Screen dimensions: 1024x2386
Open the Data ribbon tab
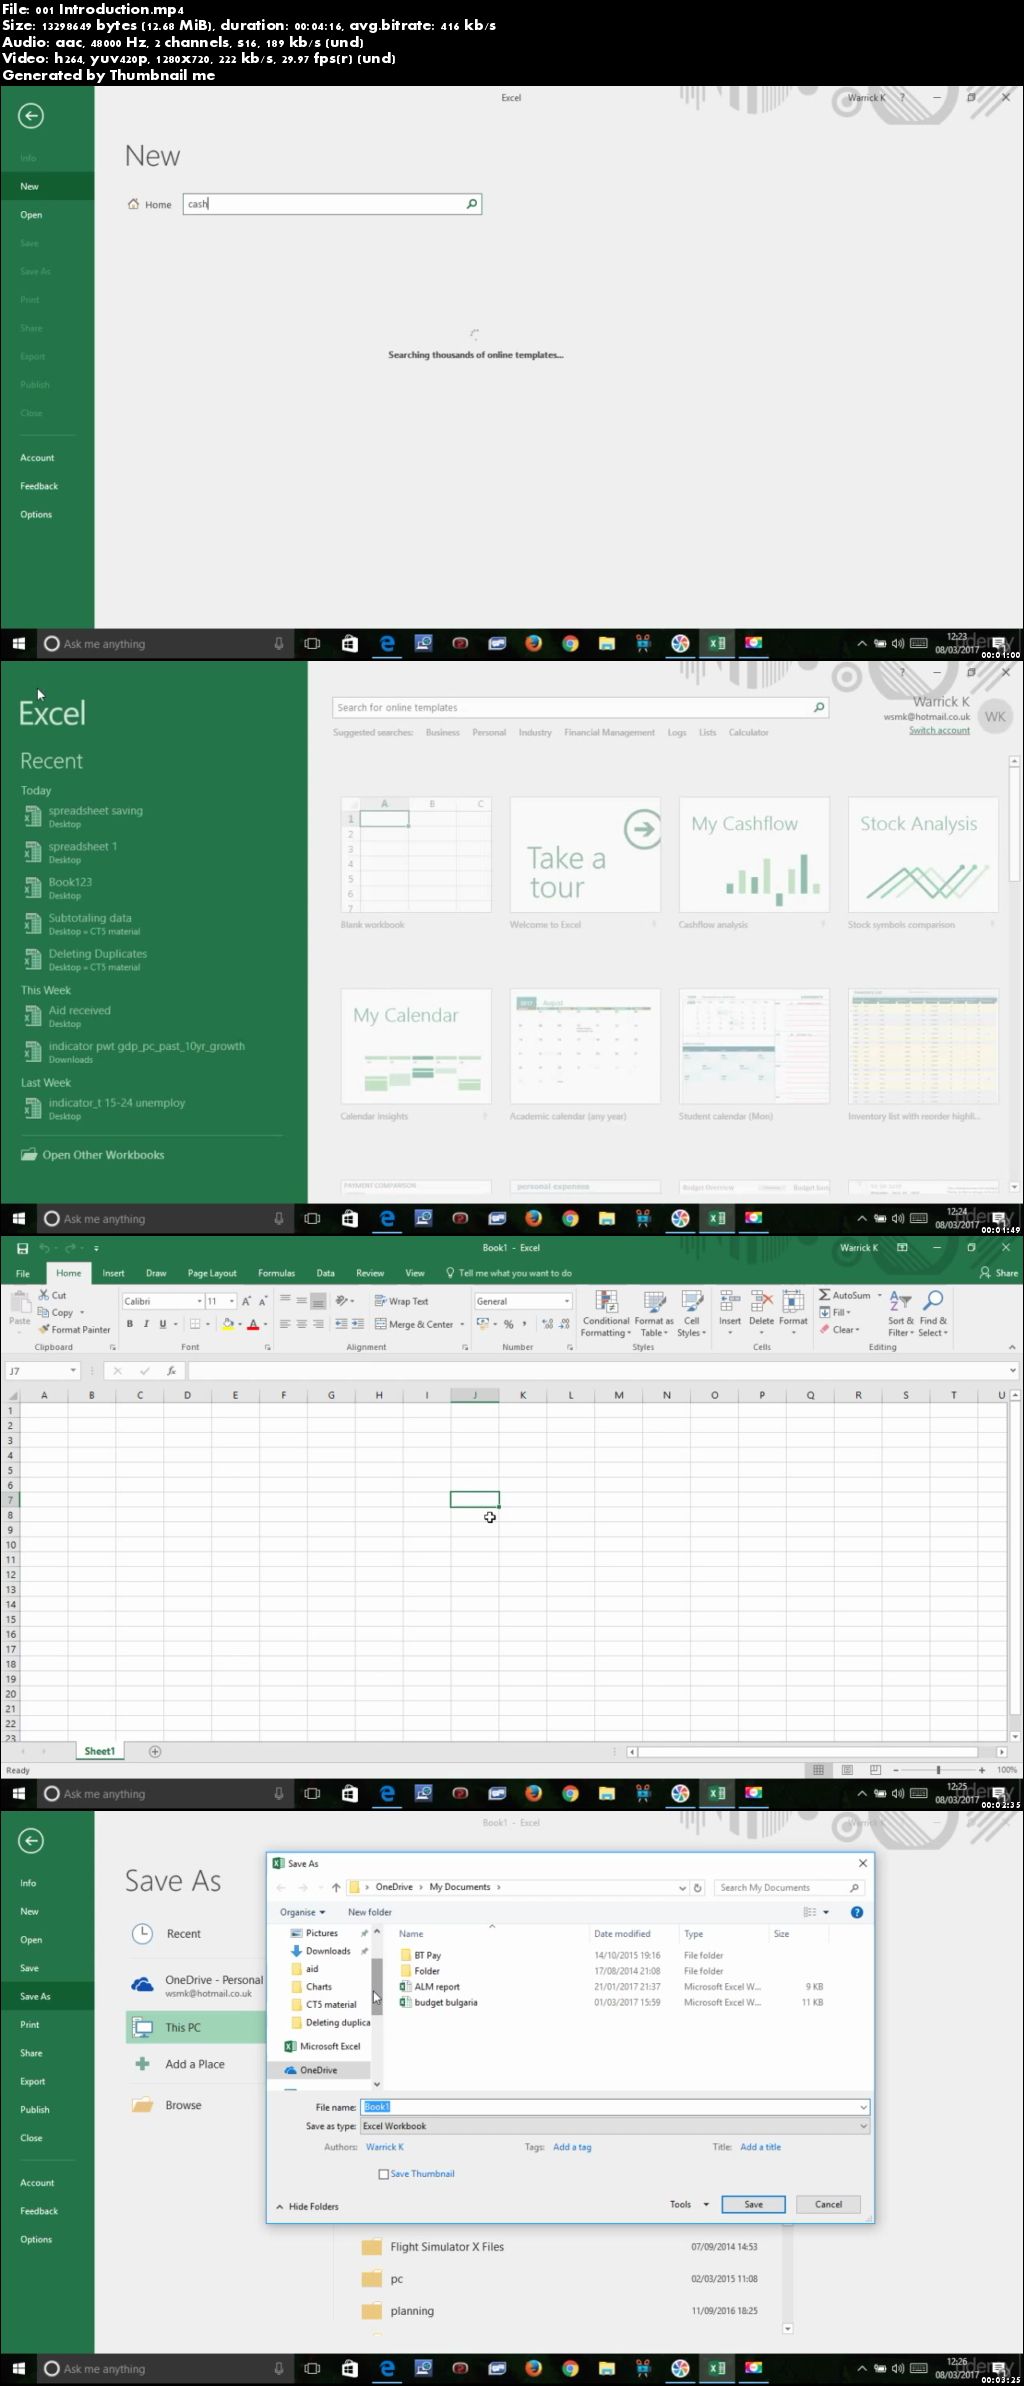pos(326,1273)
